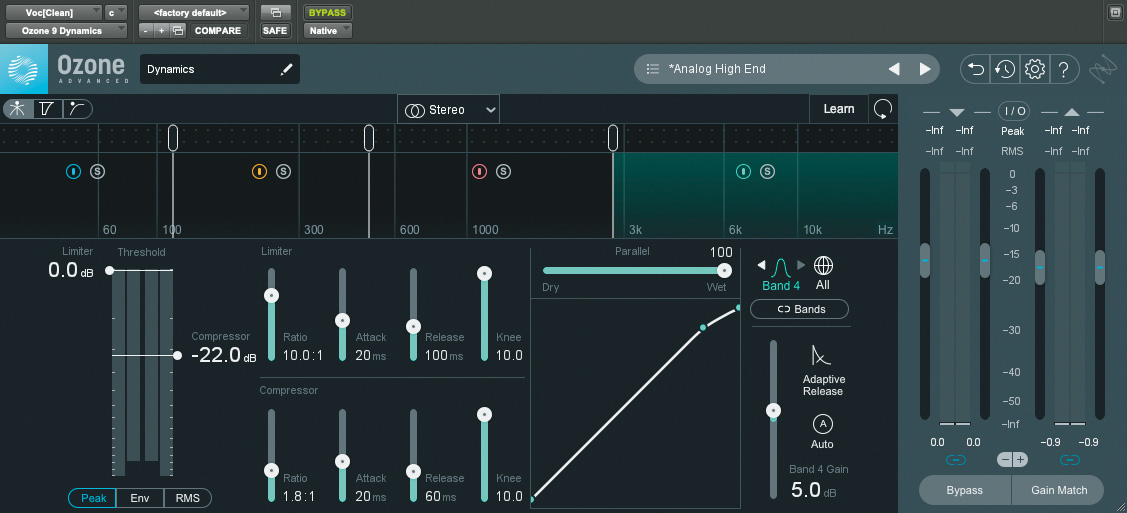Click the plugin window icon next to factory default
The height and width of the screenshot is (513, 1127).
(x=275, y=12)
